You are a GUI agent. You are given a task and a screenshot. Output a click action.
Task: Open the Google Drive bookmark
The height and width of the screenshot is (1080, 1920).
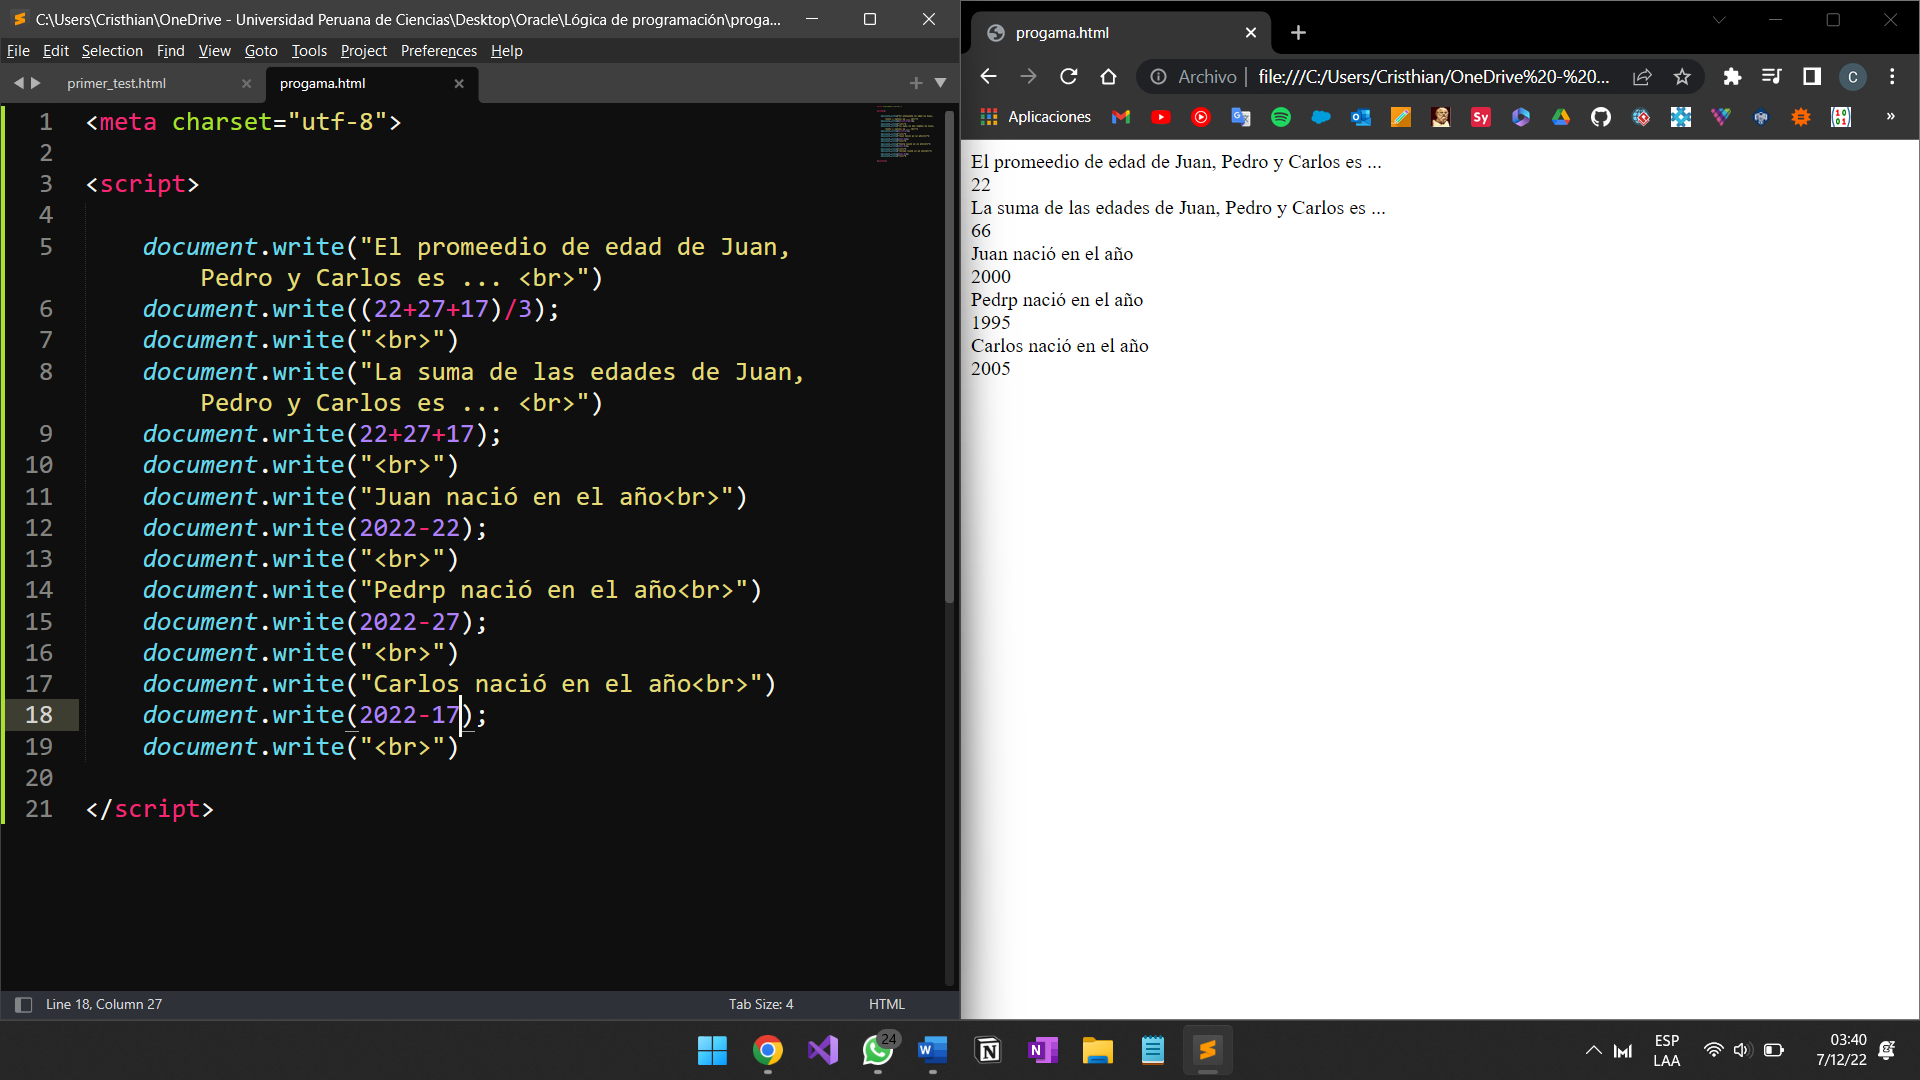1561,117
